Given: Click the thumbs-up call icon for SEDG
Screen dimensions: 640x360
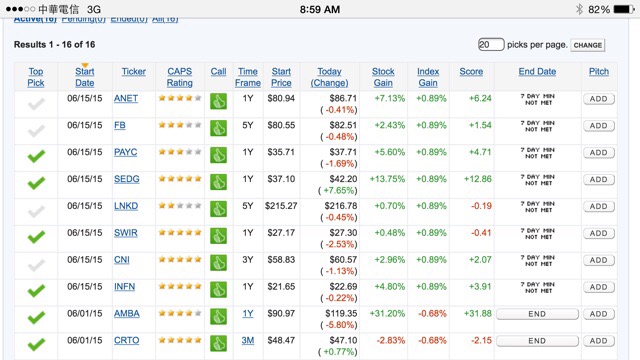Looking at the screenshot, I should (218, 182).
